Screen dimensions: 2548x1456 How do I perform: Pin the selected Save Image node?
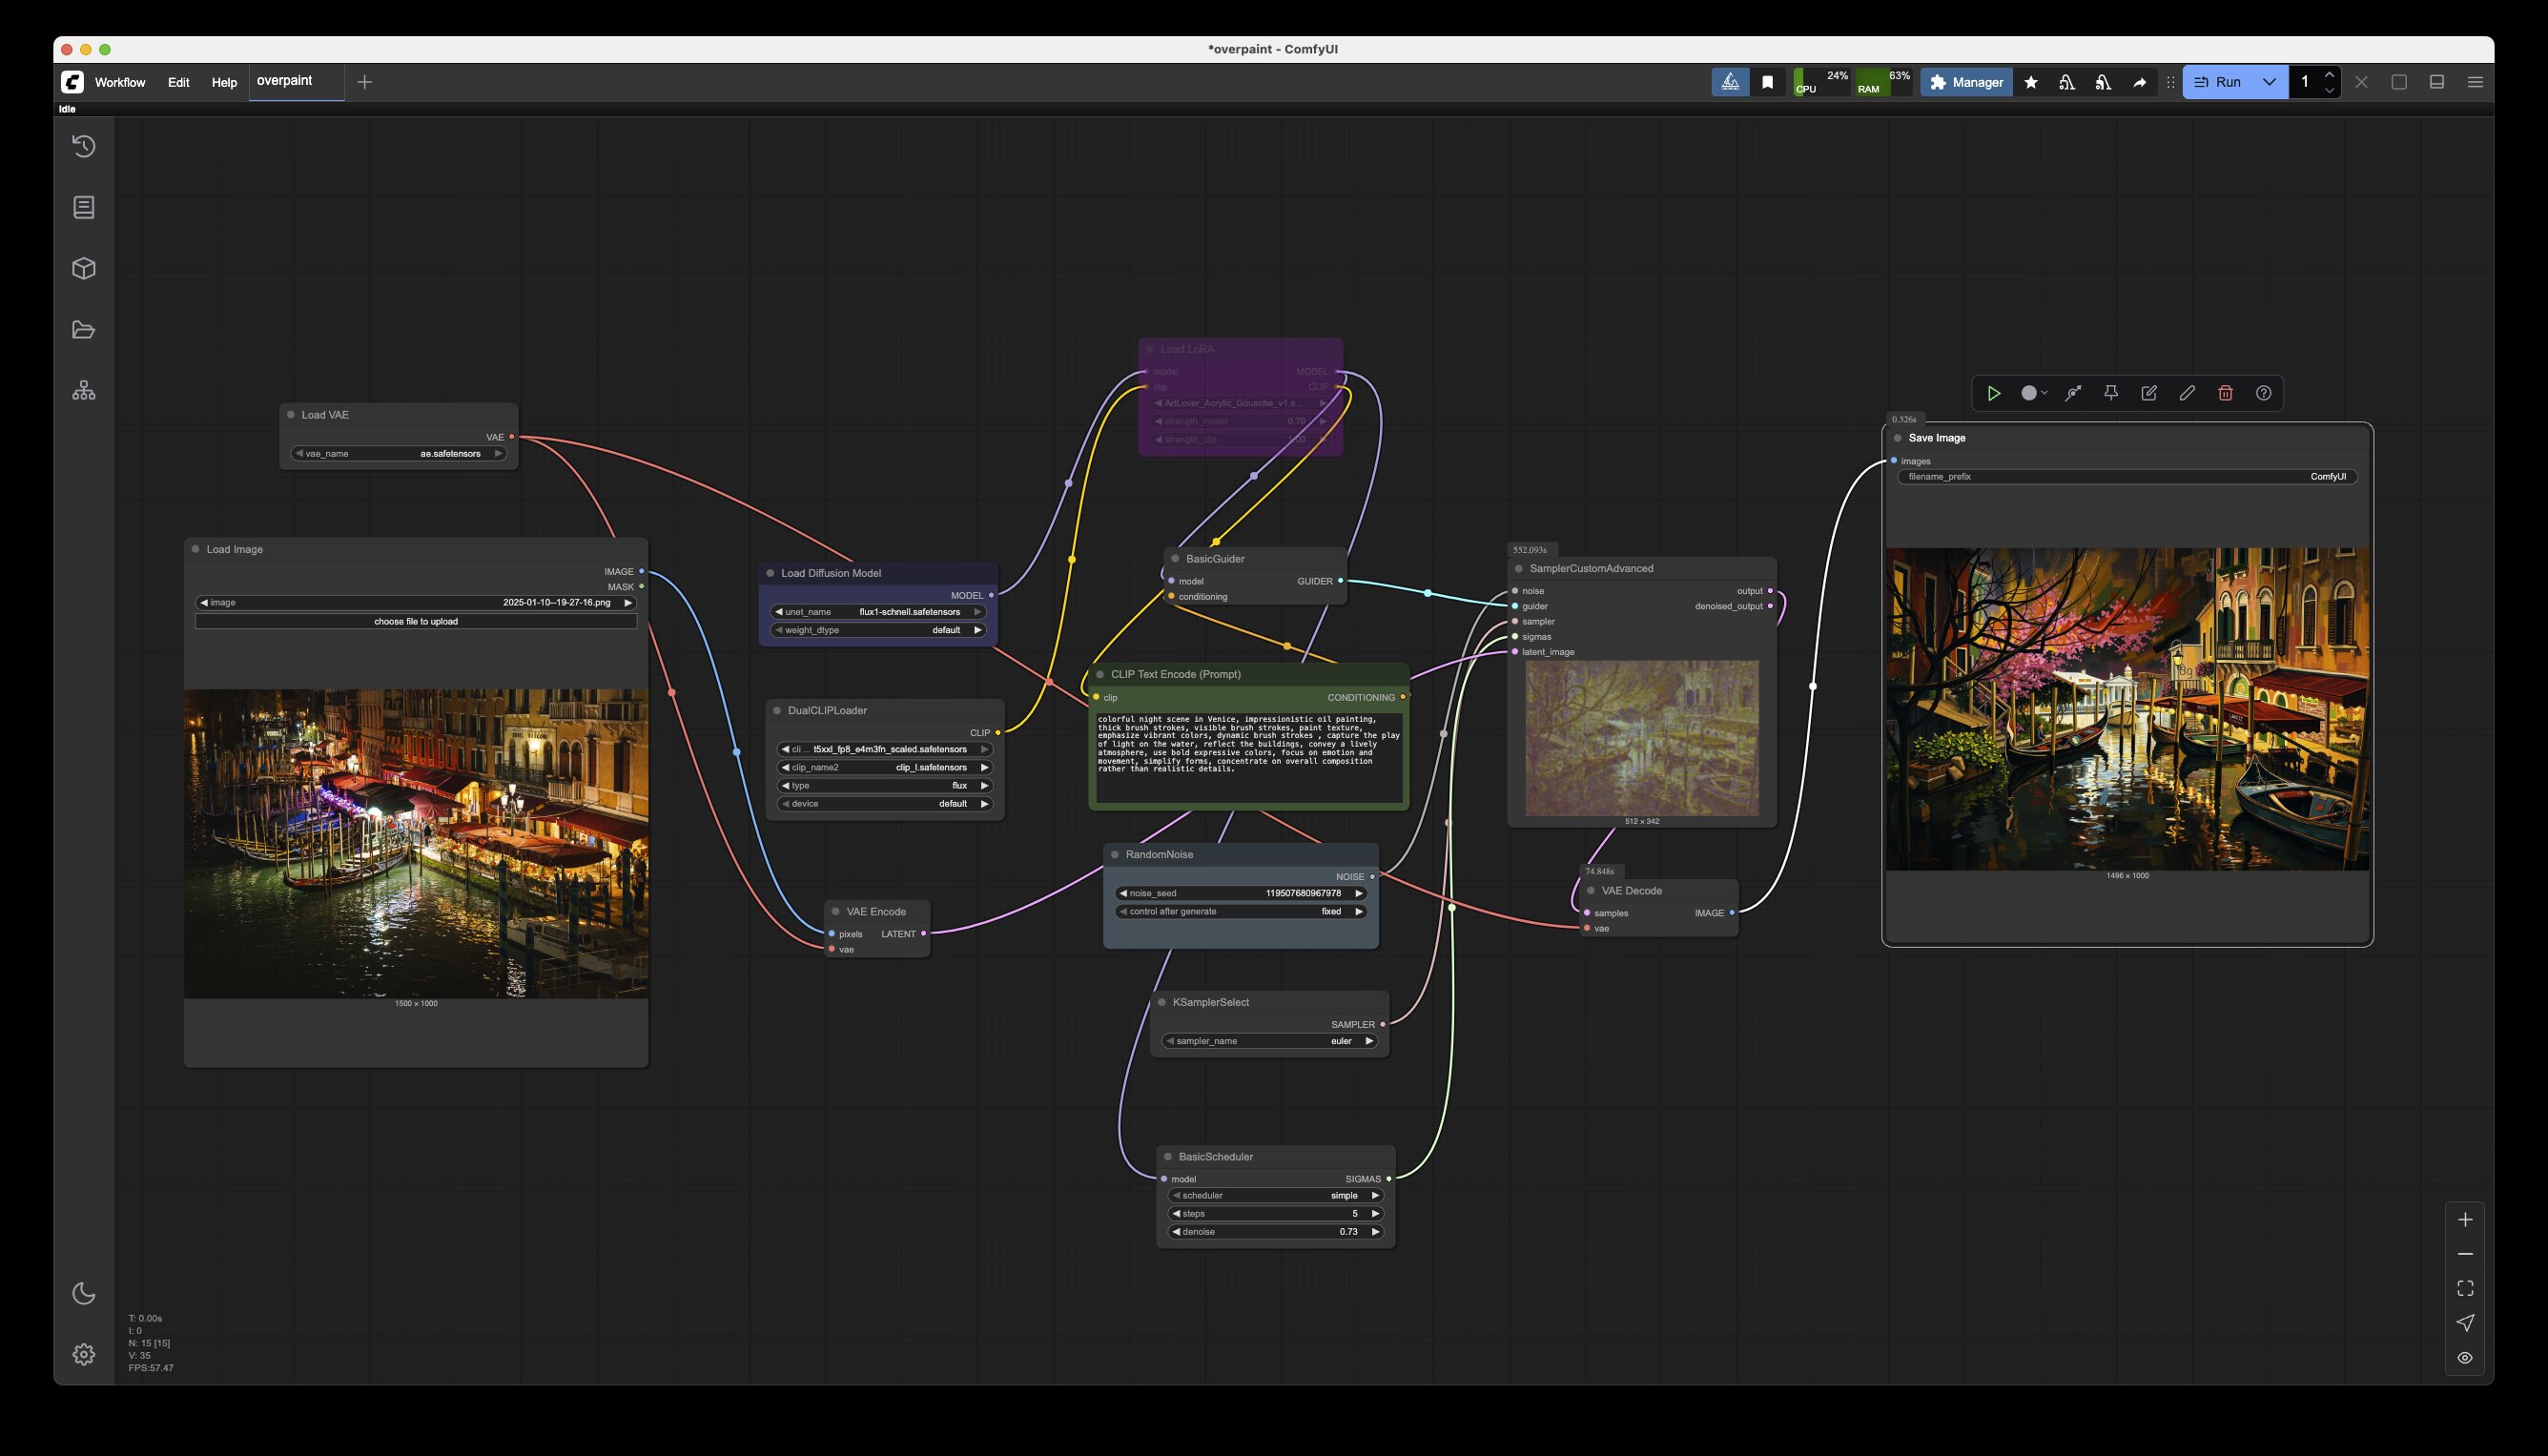click(x=2111, y=393)
